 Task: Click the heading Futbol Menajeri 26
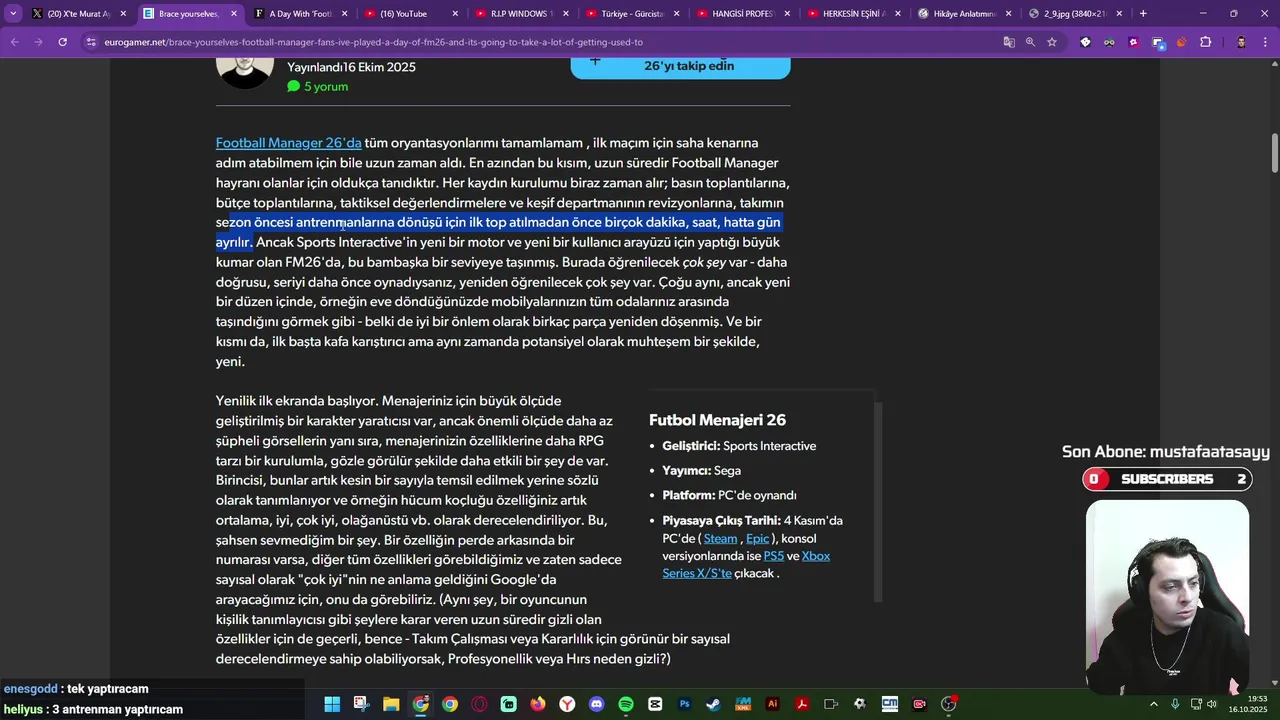(x=717, y=420)
